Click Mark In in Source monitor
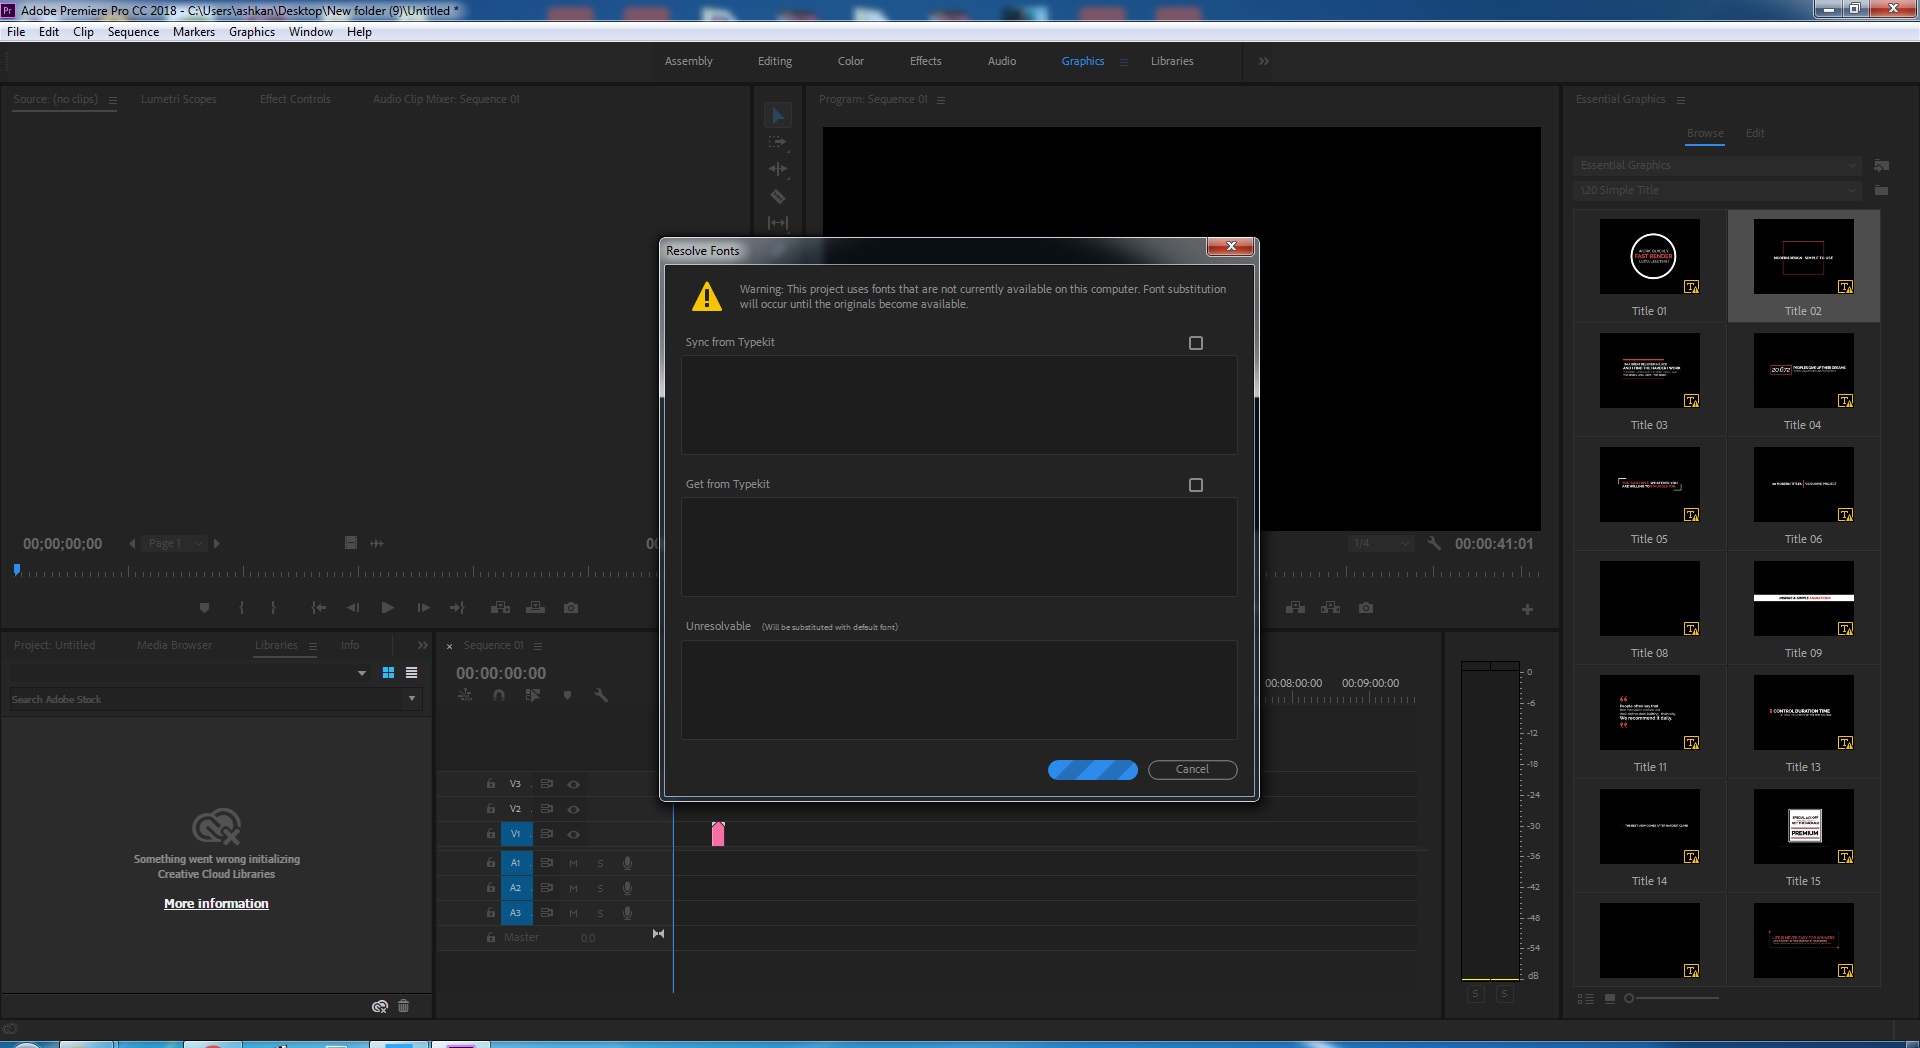This screenshot has height=1048, width=1920. pyautogui.click(x=241, y=607)
